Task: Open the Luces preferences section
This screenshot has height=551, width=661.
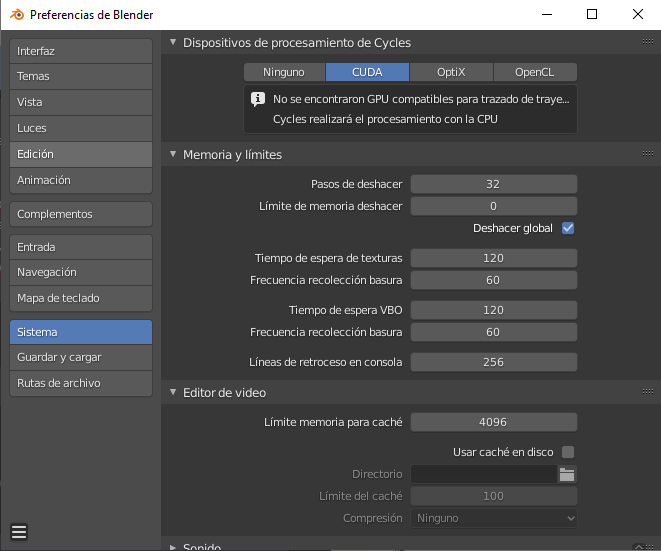Action: tap(81, 129)
